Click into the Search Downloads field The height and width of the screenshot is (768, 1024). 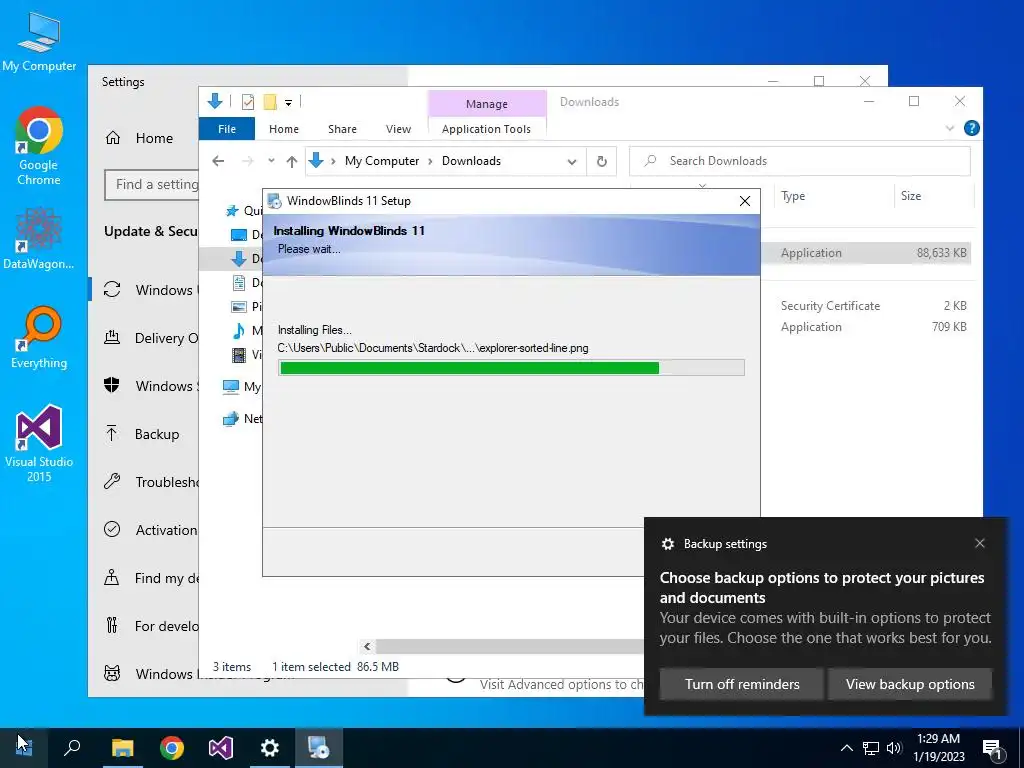pyautogui.click(x=799, y=161)
